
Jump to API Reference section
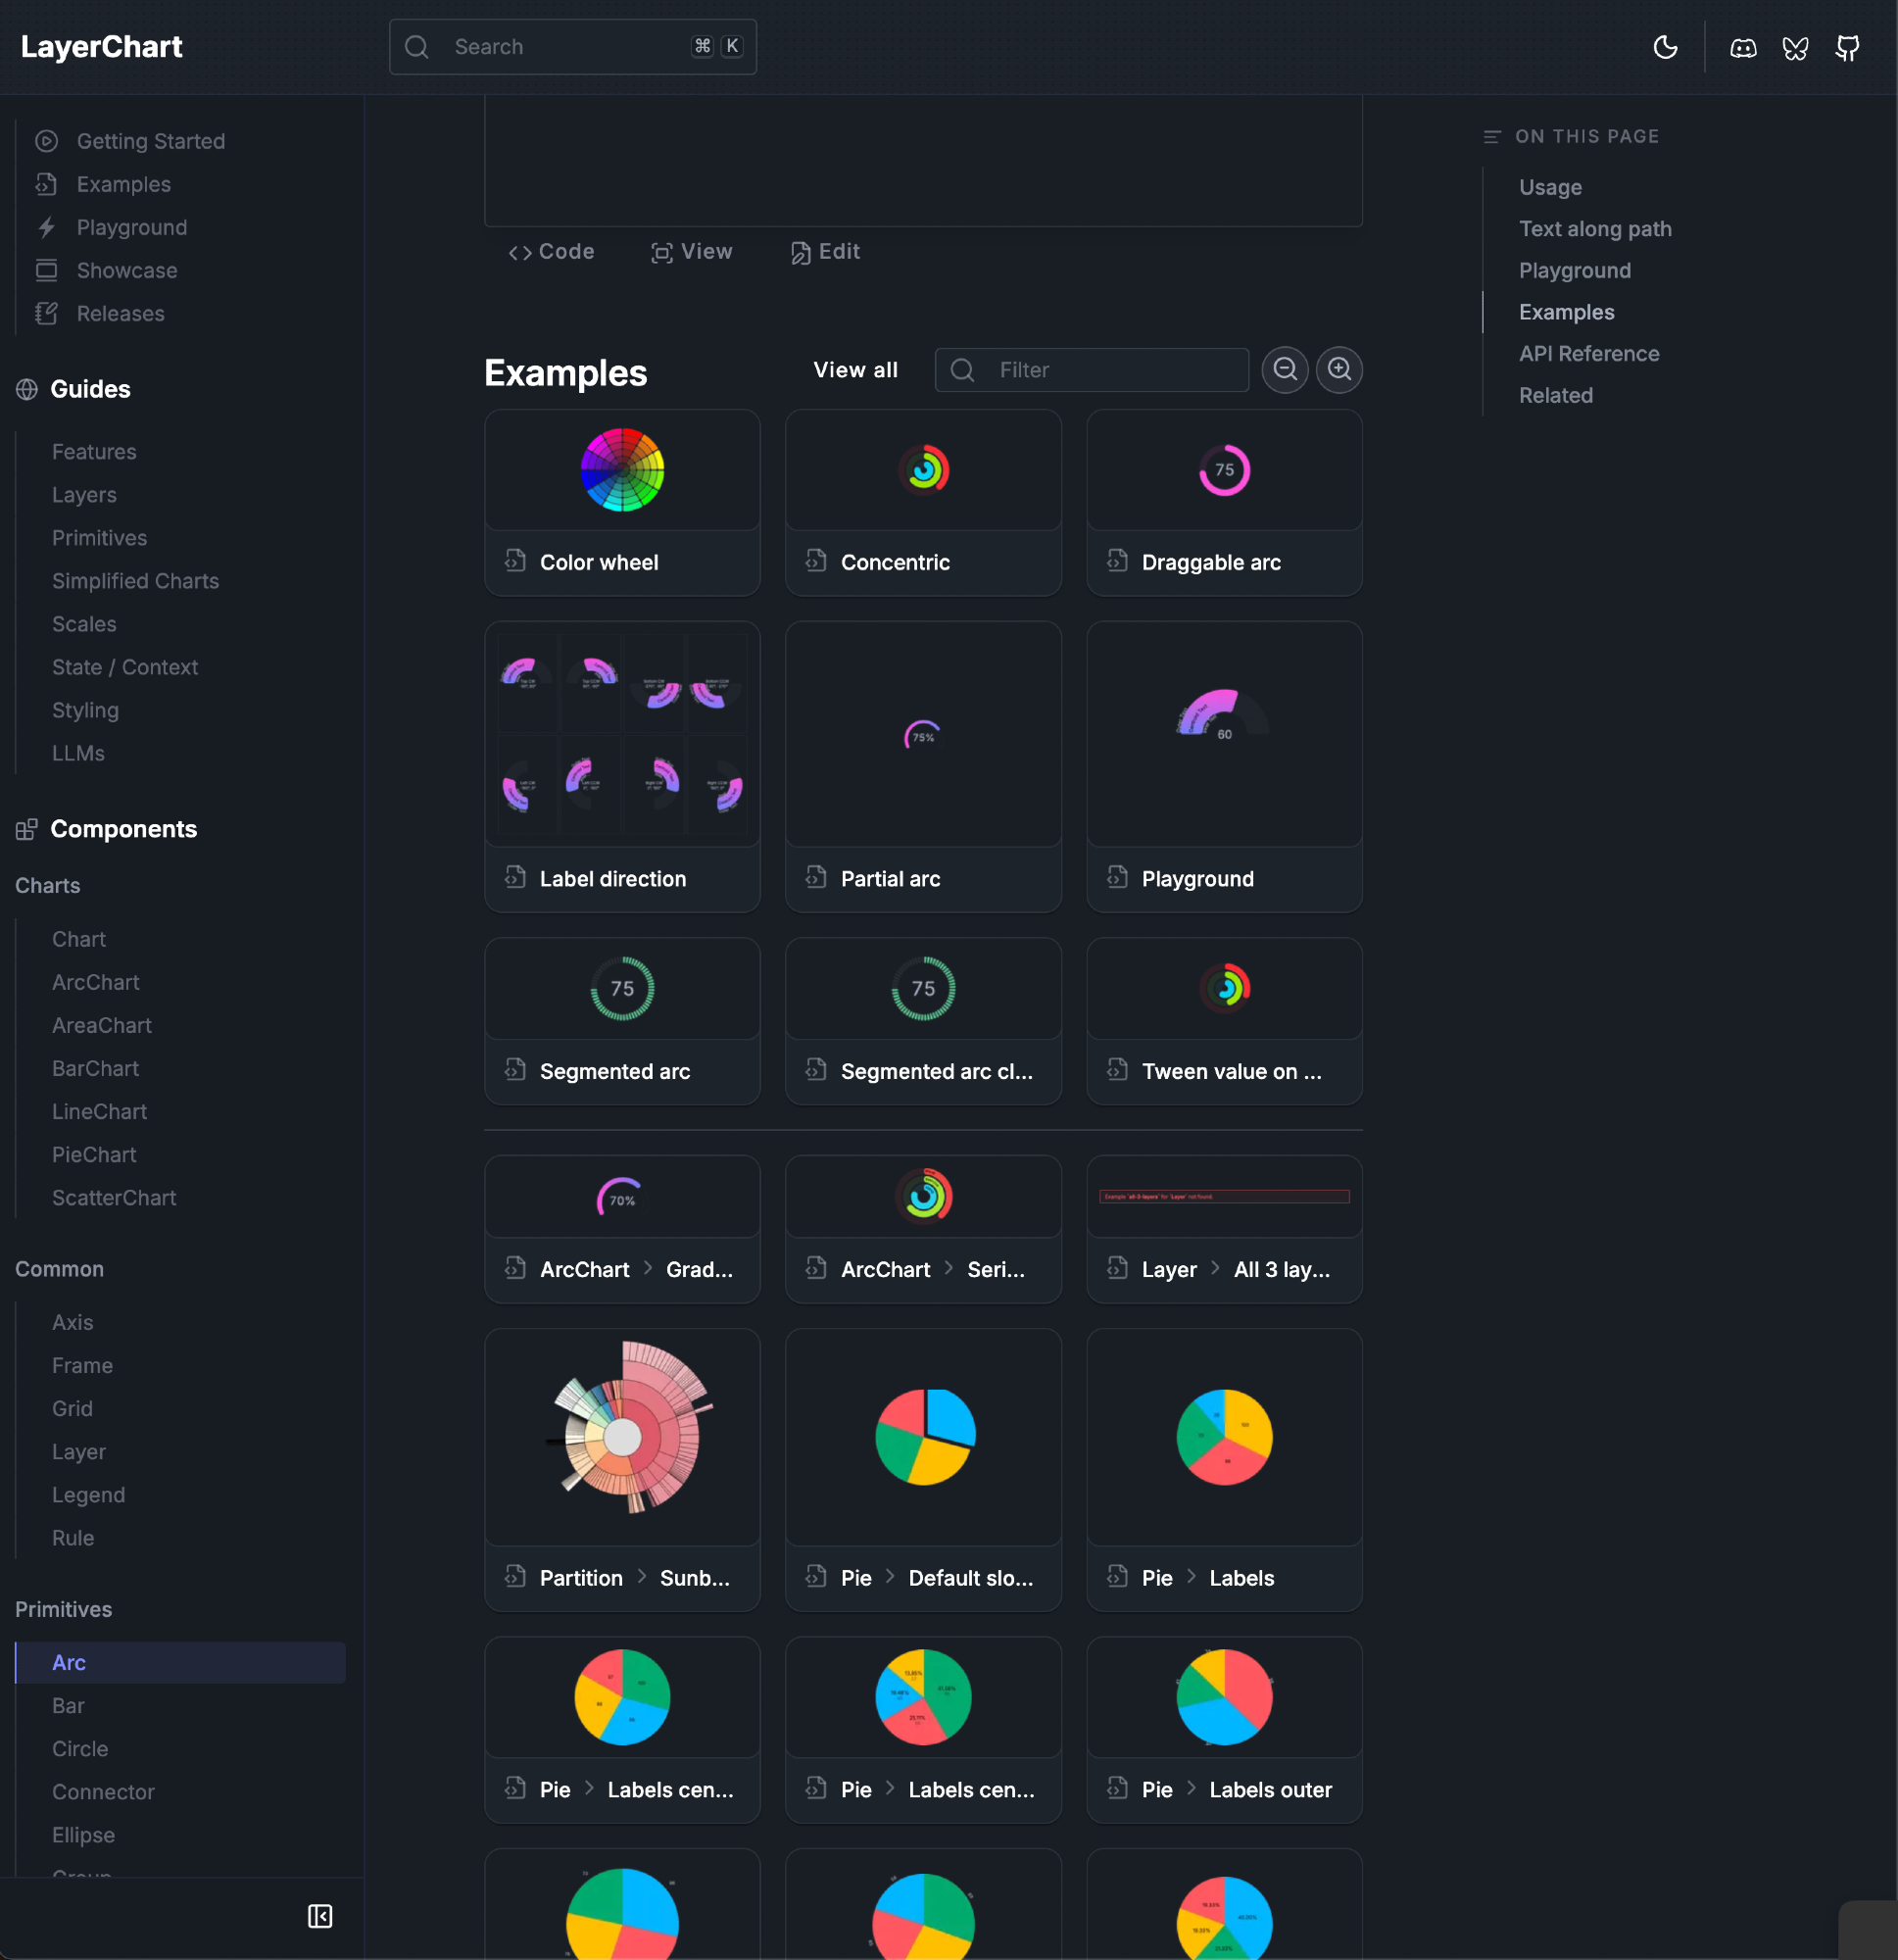(x=1588, y=354)
